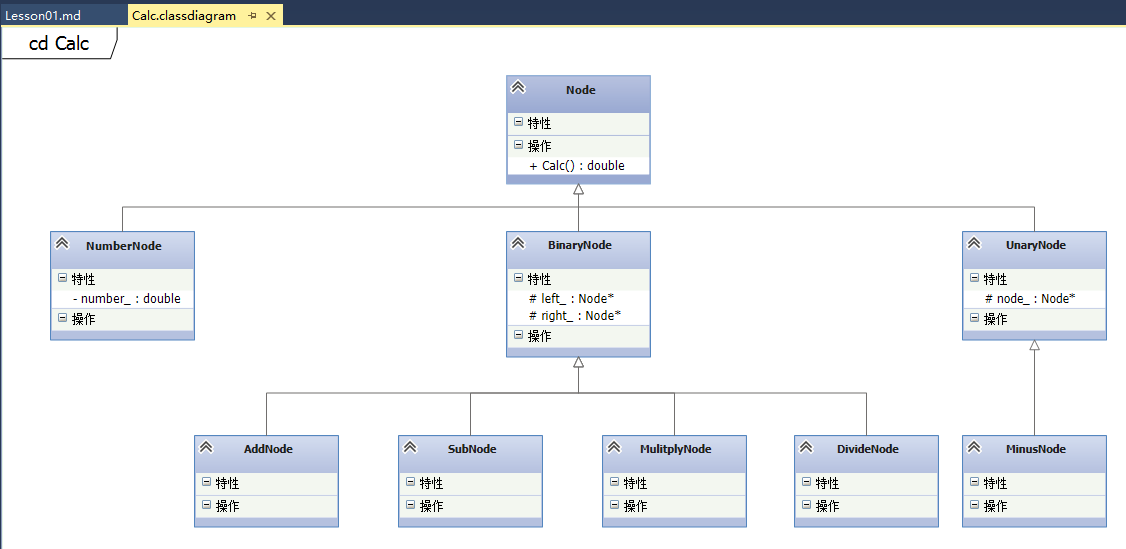Collapse the UnaryNode 特性 section
Viewport: 1126px width, 549px height.
[x=974, y=278]
